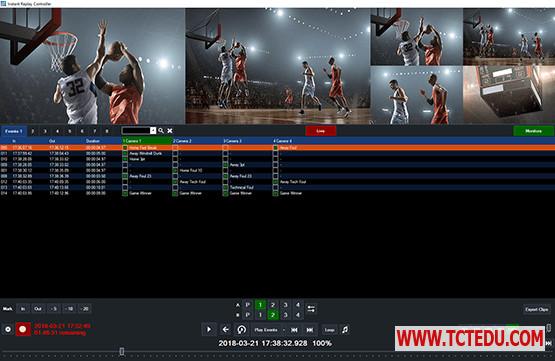Click the Duration column header
Viewport: 555px width, 361px height.
[93, 141]
